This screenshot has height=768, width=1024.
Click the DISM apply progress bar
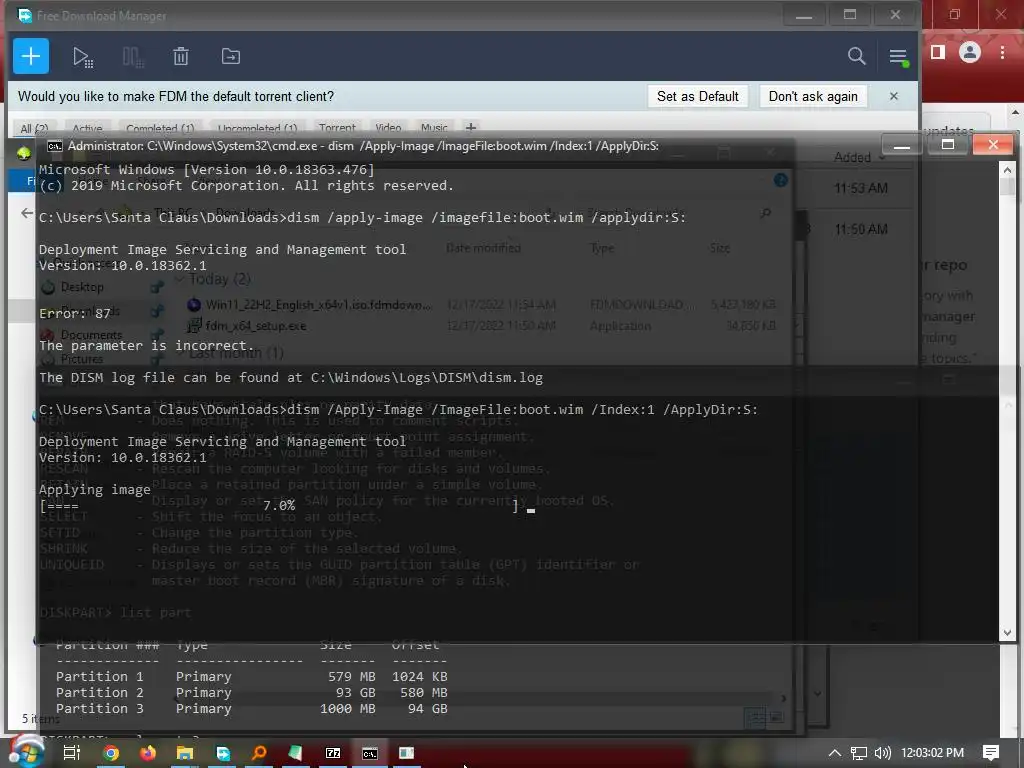[x=279, y=505]
